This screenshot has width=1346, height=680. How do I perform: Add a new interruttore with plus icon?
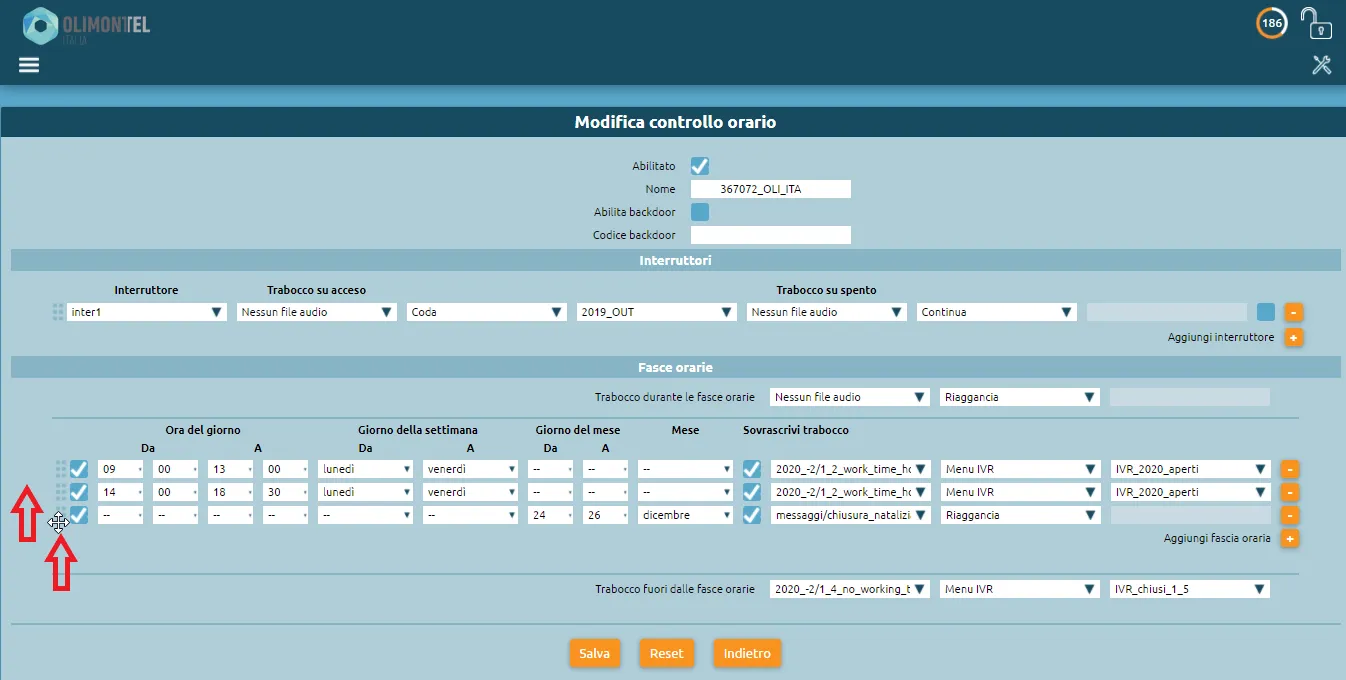(x=1292, y=338)
